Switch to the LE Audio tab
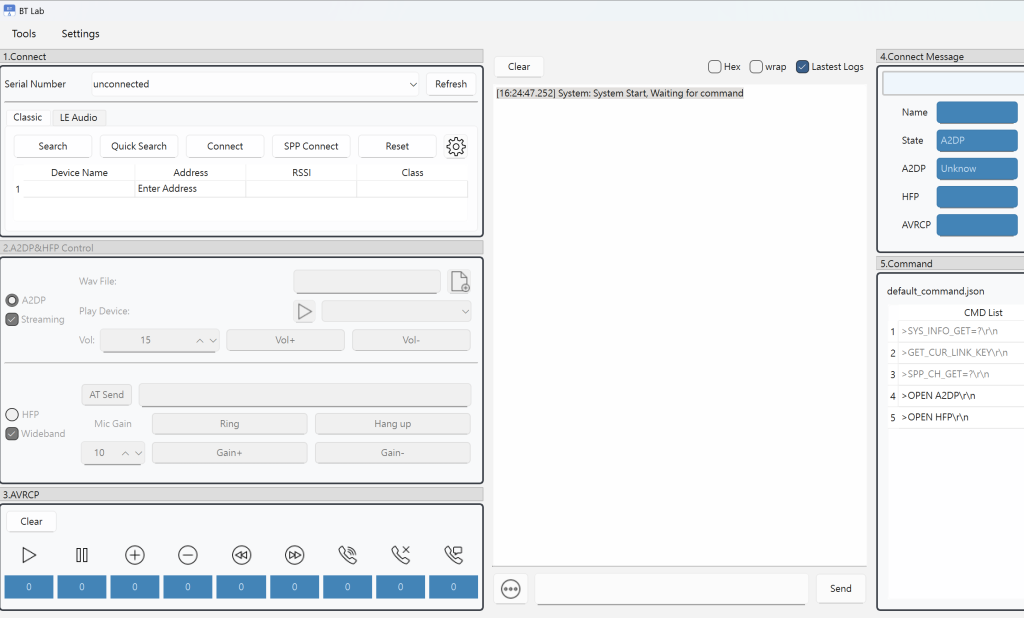Image resolution: width=1024 pixels, height=618 pixels. pyautogui.click(x=78, y=118)
